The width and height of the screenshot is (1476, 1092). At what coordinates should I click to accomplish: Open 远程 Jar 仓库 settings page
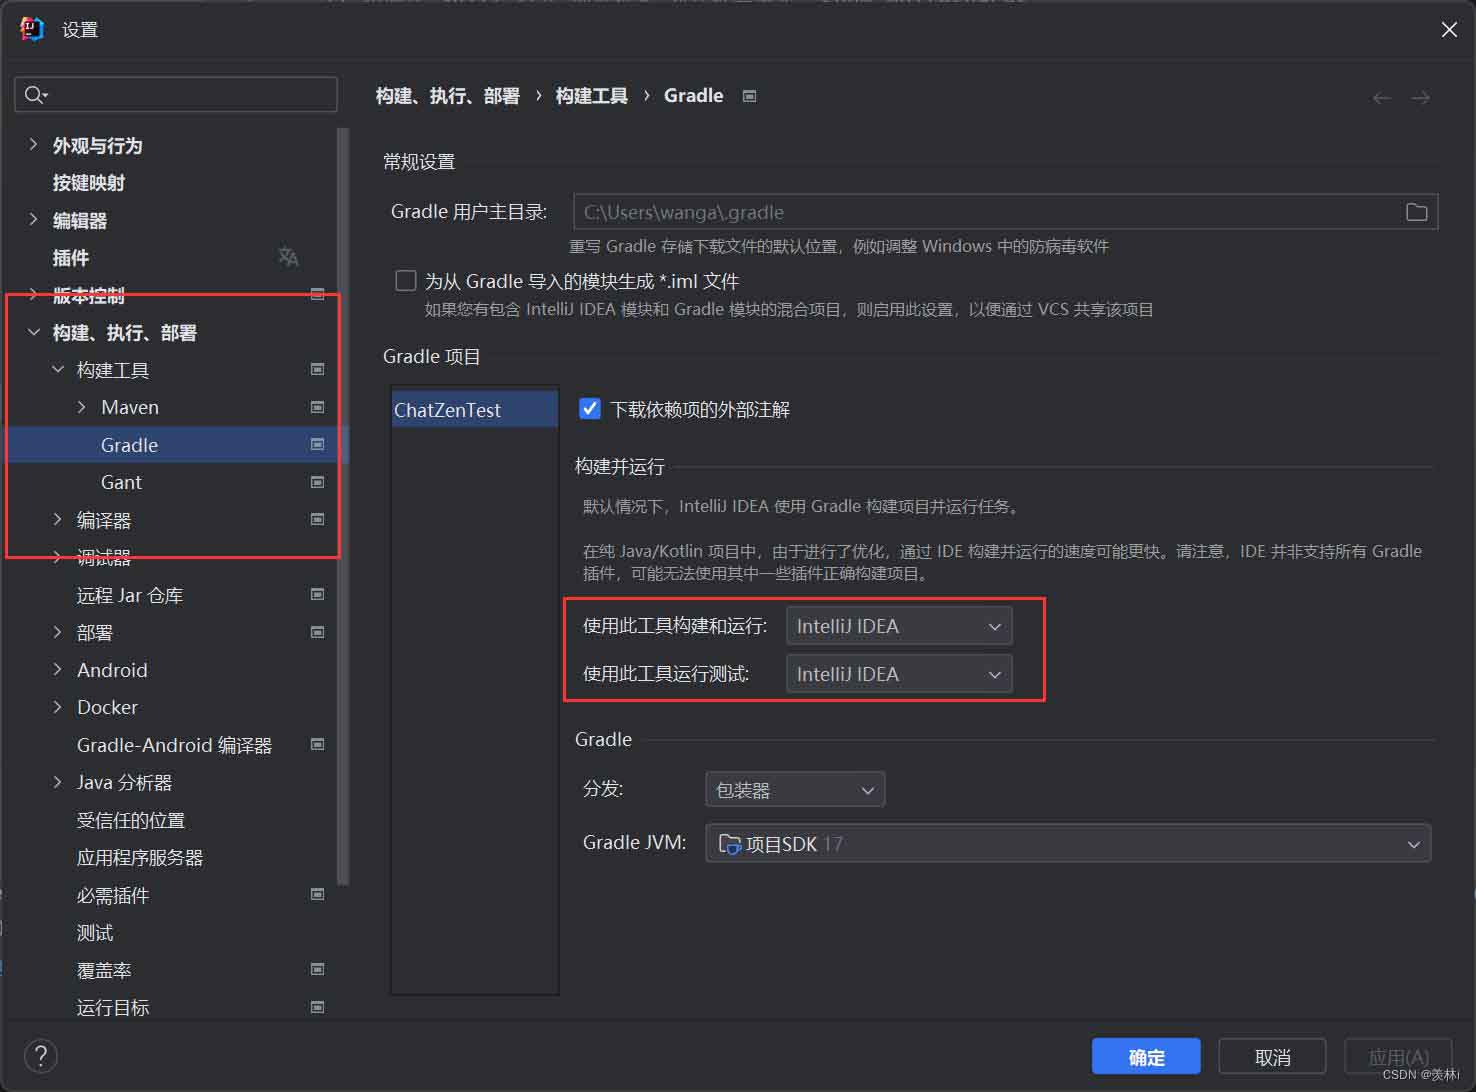click(x=130, y=595)
